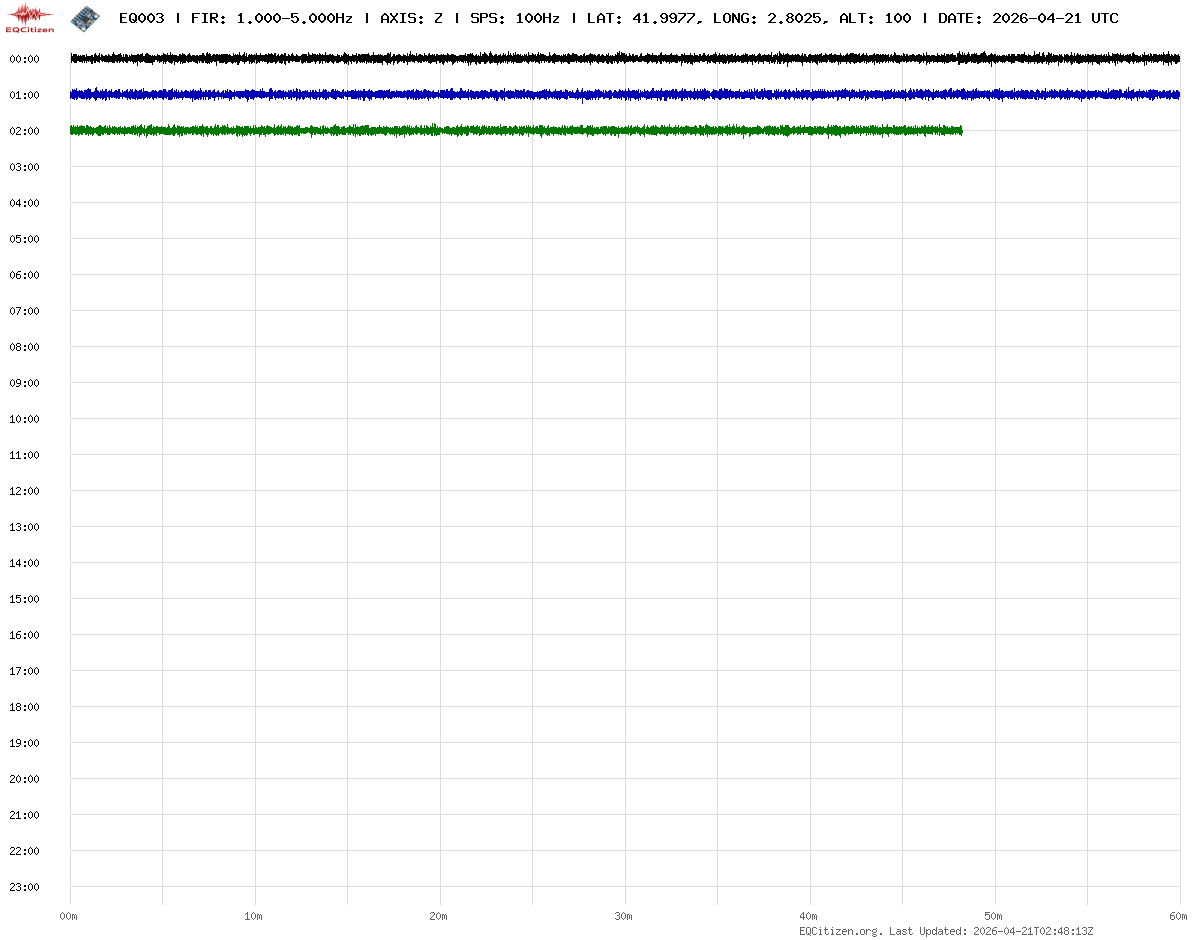Select the 00:00 hour row label
Screen dimensions: 1200x940
(x=24, y=59)
